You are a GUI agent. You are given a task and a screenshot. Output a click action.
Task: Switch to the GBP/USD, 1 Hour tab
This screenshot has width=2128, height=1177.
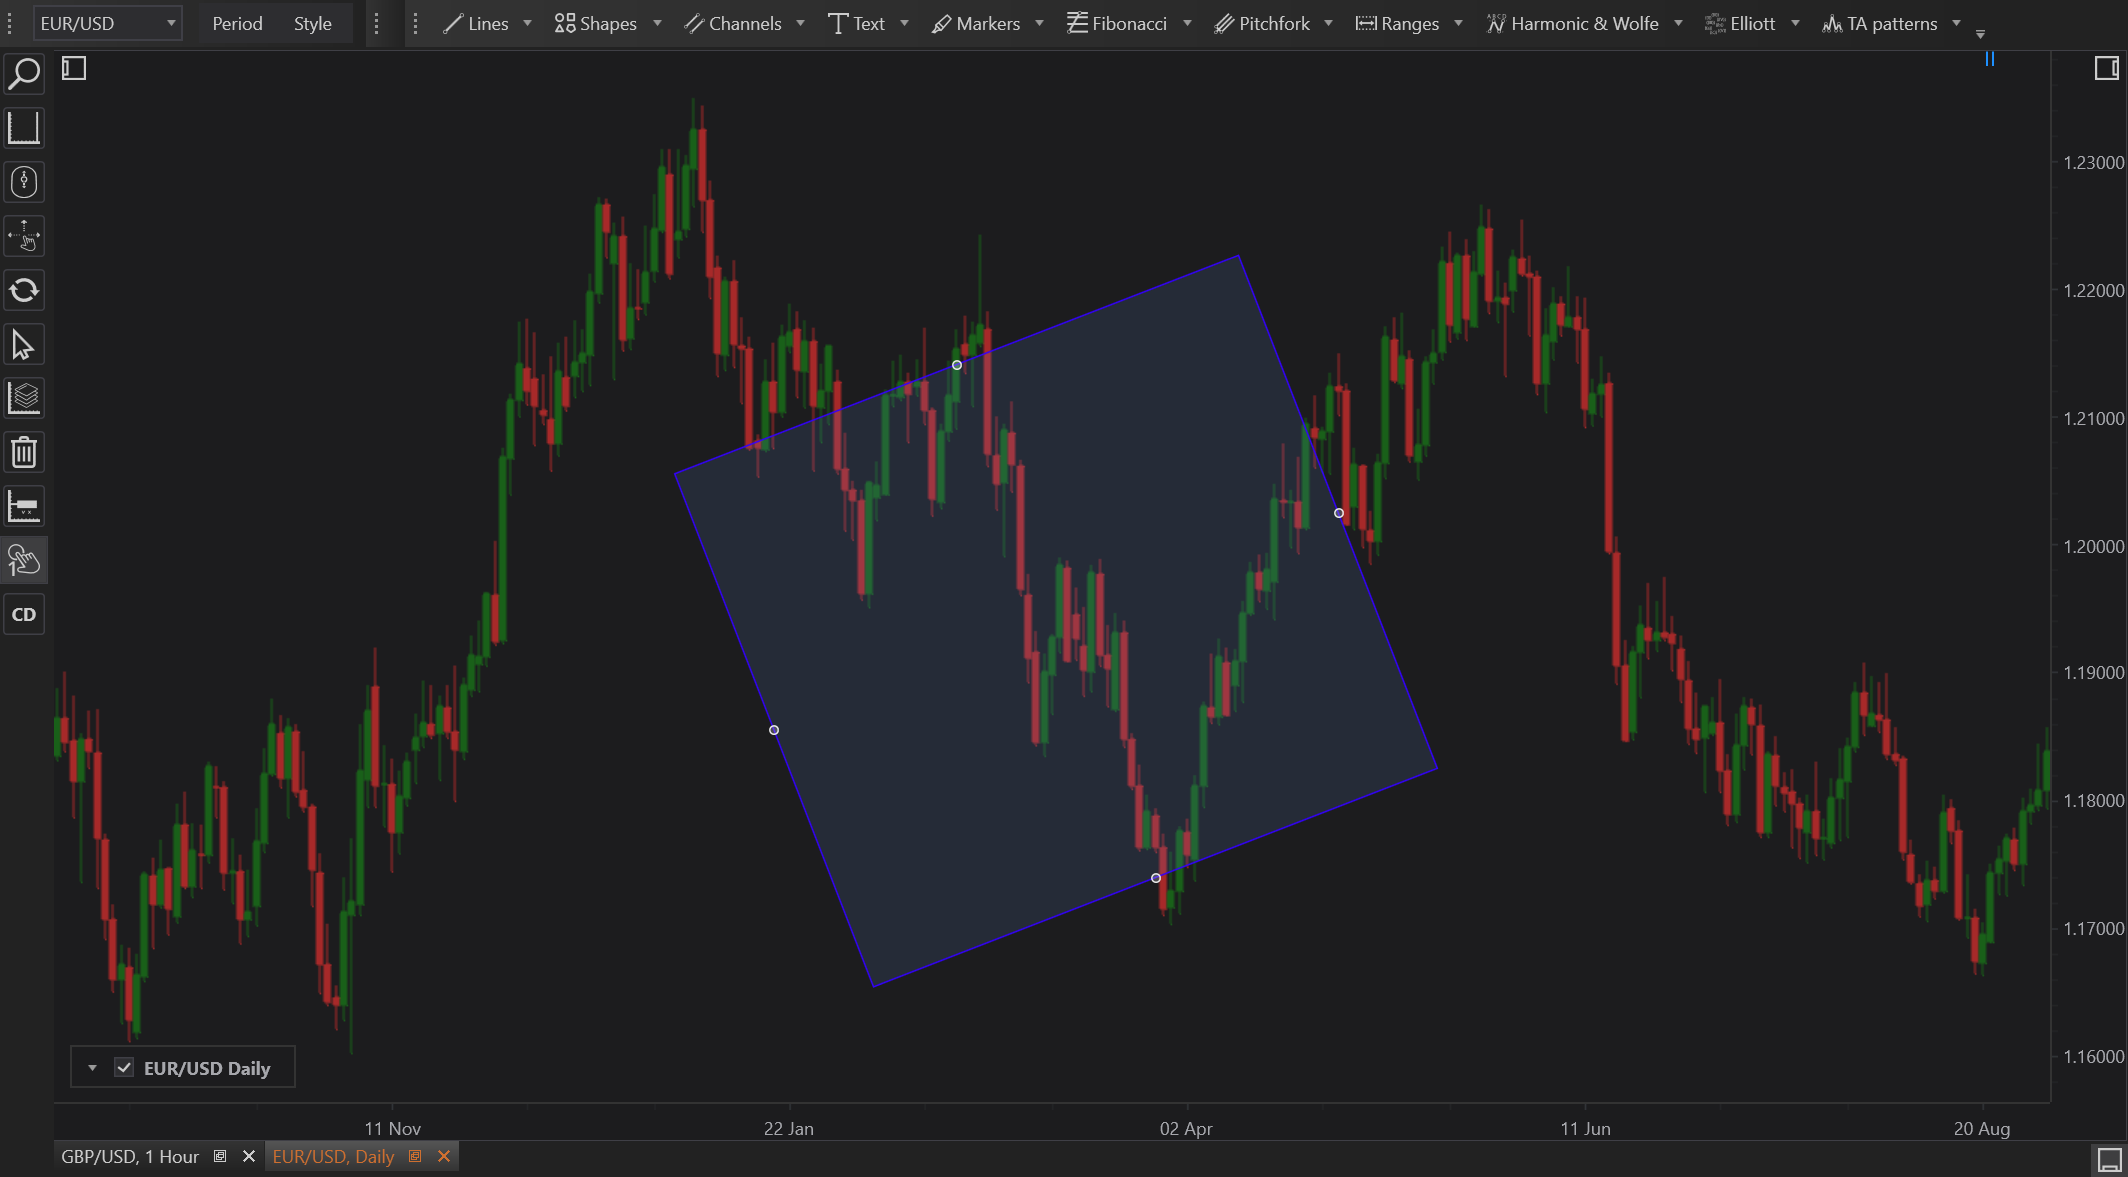click(x=130, y=1156)
